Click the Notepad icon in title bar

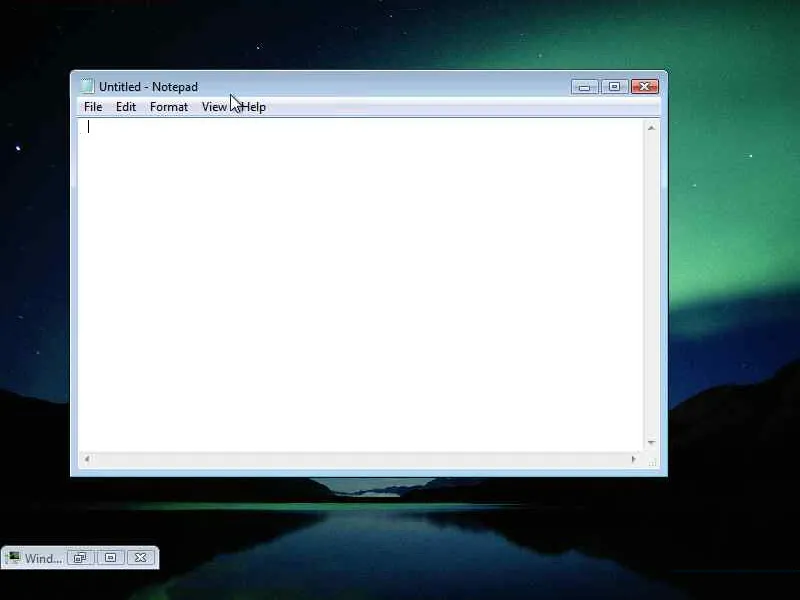pos(87,86)
